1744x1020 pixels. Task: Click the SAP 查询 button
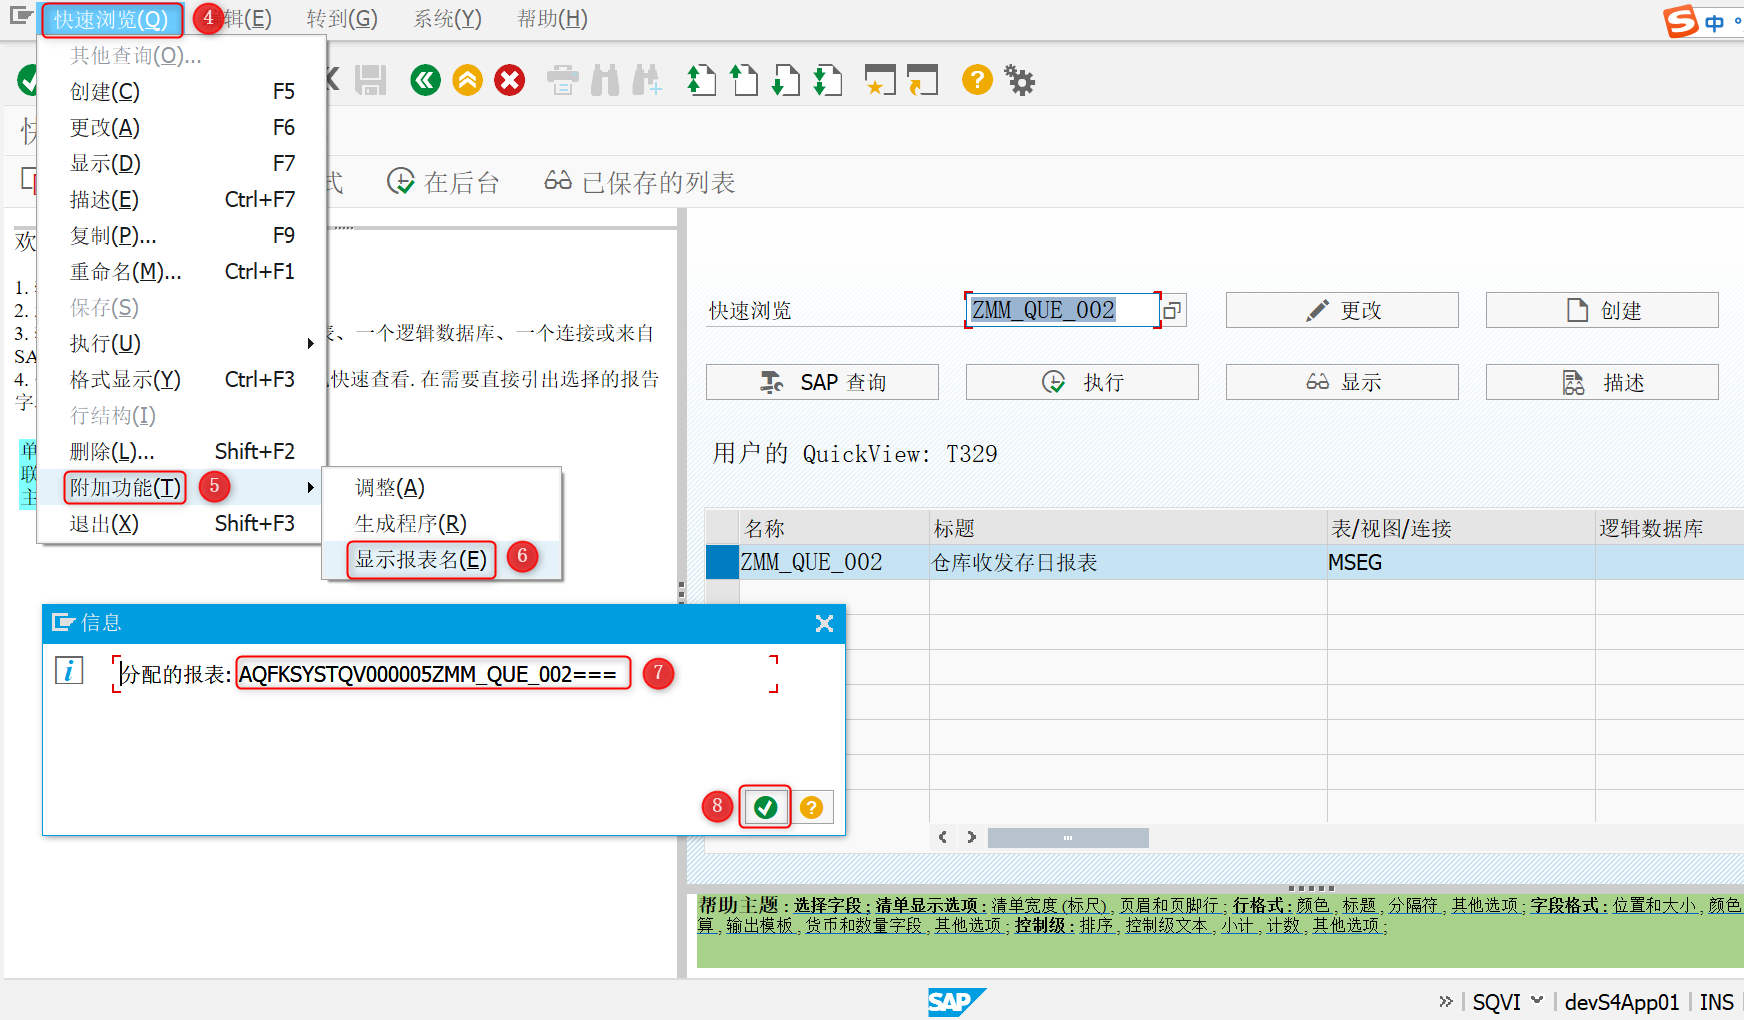(821, 381)
